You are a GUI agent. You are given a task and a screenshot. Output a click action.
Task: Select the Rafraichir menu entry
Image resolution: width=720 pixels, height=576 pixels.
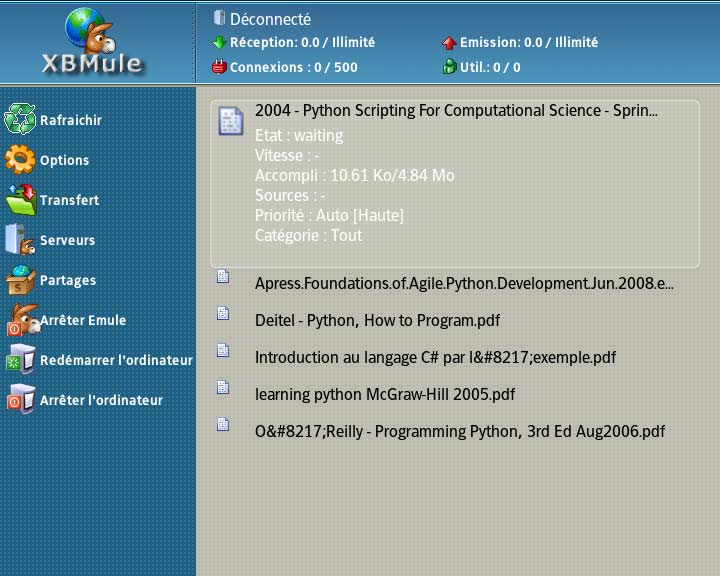tap(71, 120)
